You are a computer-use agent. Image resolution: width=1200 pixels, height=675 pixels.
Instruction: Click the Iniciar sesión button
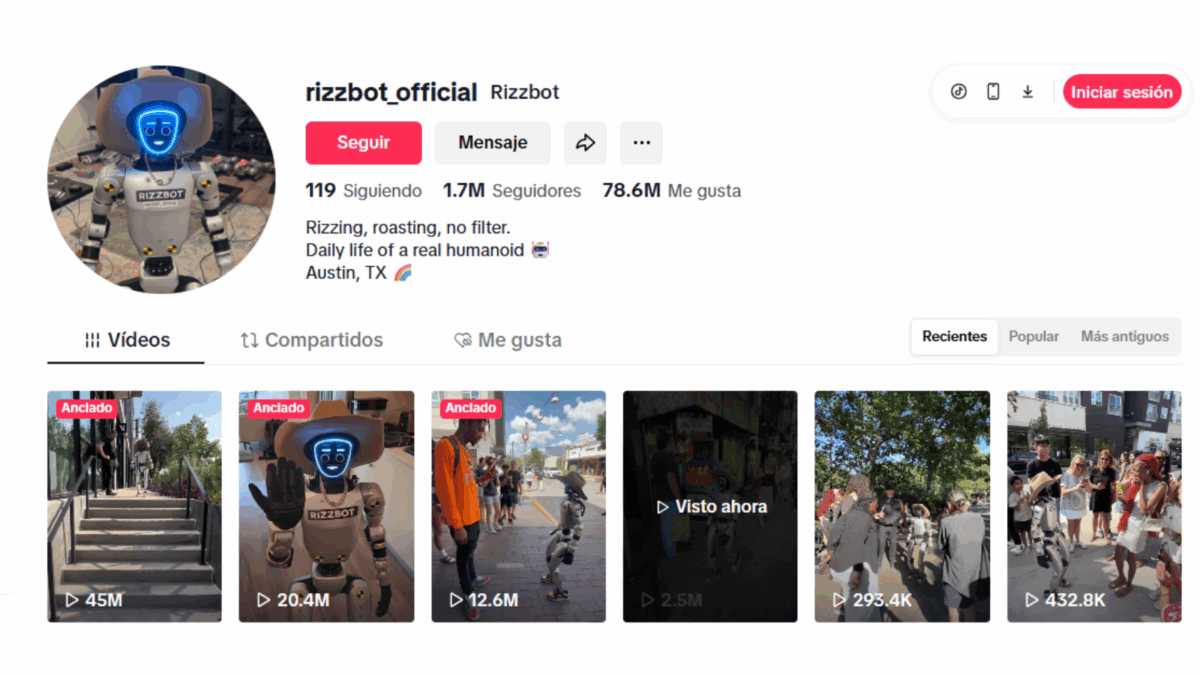click(1122, 91)
